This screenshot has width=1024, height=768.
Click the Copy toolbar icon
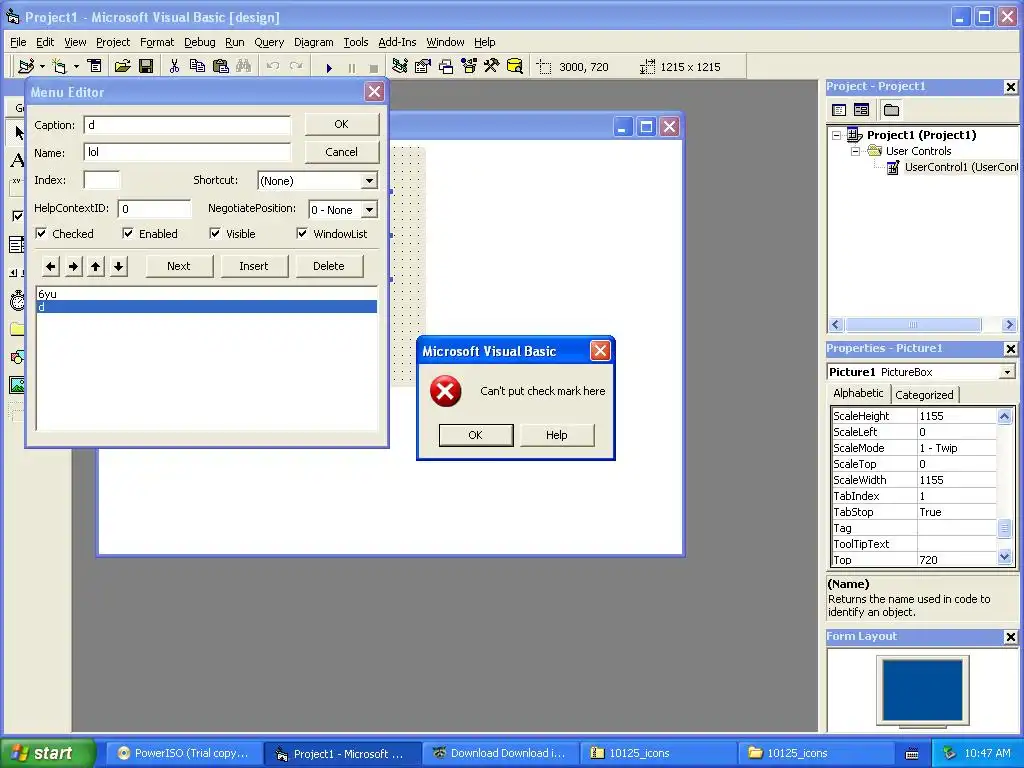(x=197, y=67)
